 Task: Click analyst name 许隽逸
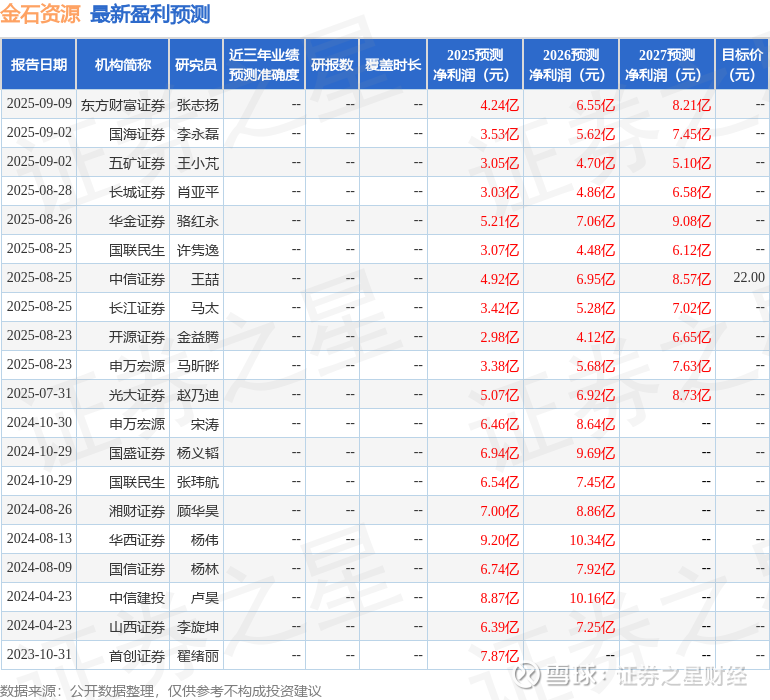pos(197,251)
